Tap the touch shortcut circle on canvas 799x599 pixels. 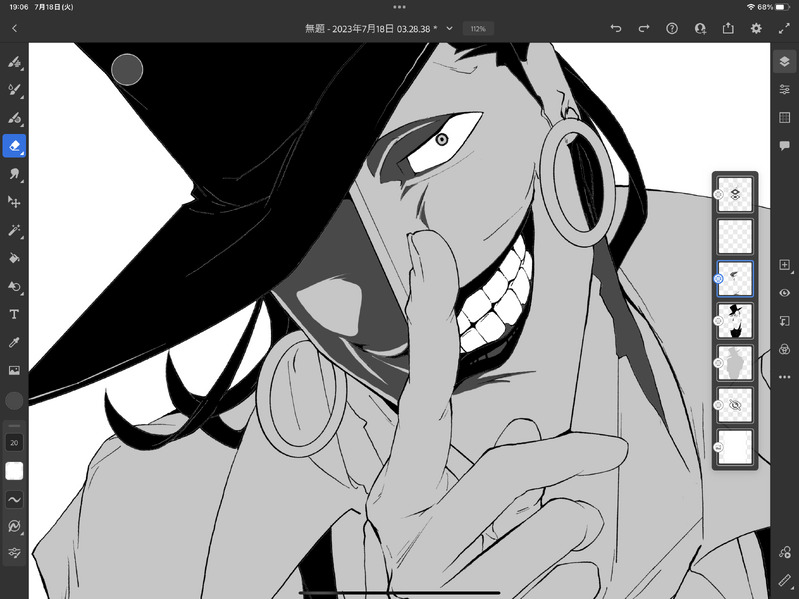(x=127, y=70)
